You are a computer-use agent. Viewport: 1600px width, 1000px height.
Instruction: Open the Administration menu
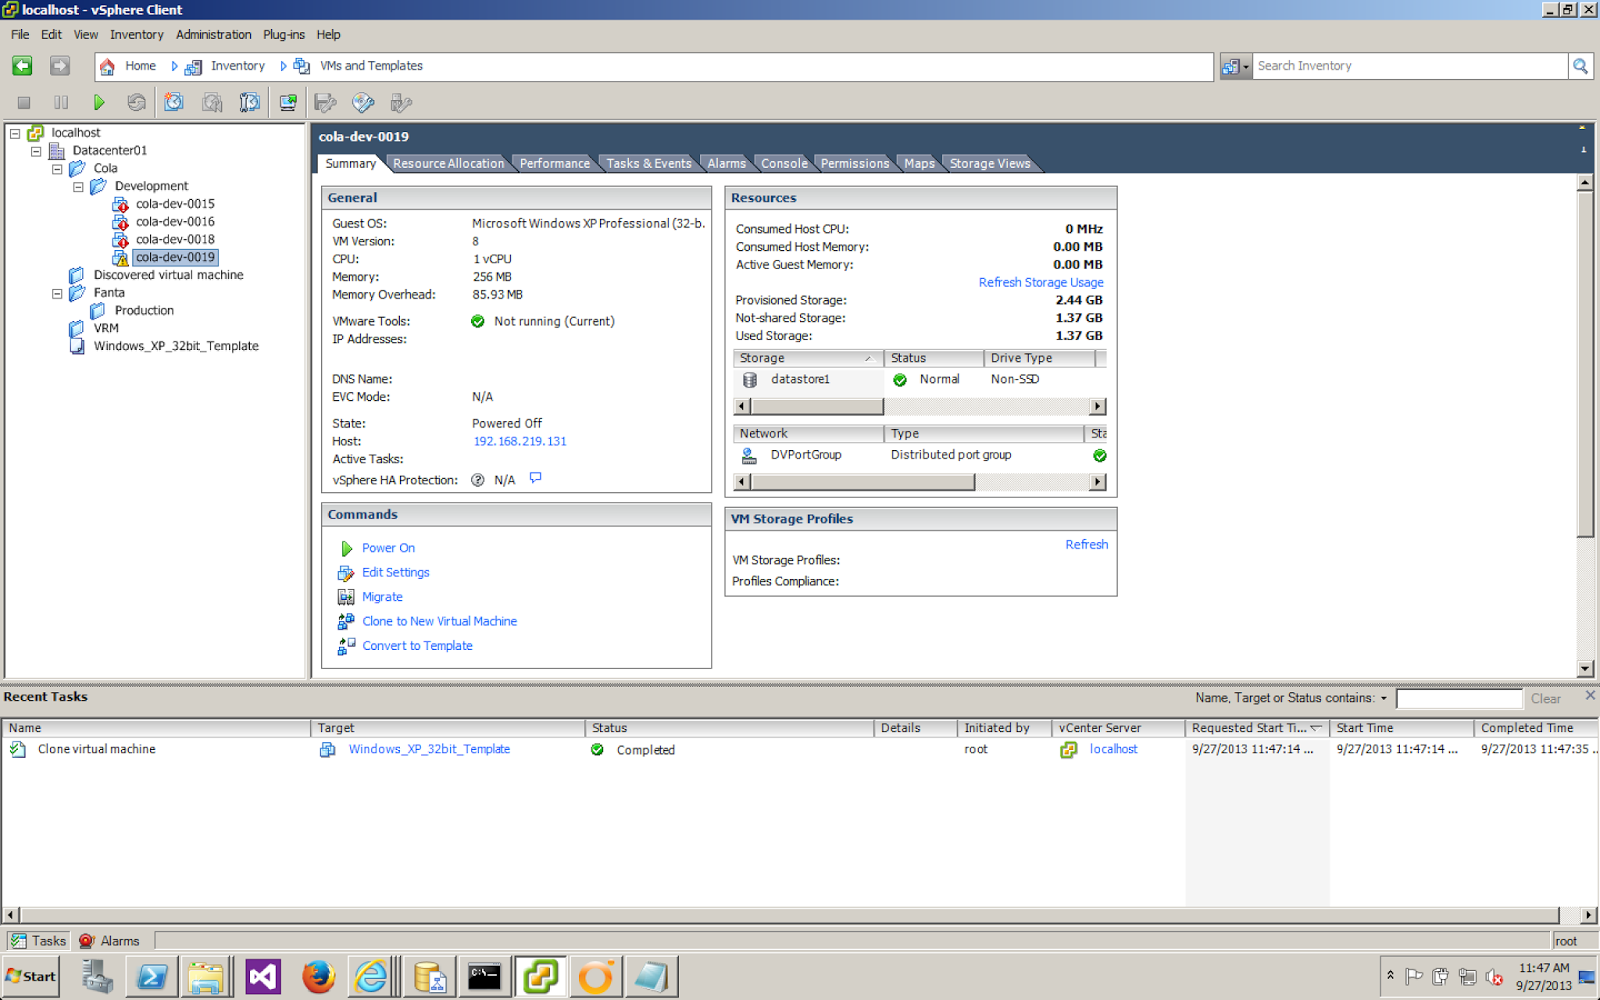[x=213, y=34]
